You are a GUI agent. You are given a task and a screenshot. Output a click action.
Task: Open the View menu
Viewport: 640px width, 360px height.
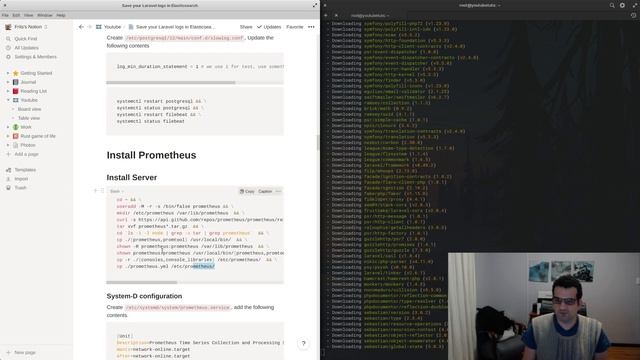[x=28, y=15]
